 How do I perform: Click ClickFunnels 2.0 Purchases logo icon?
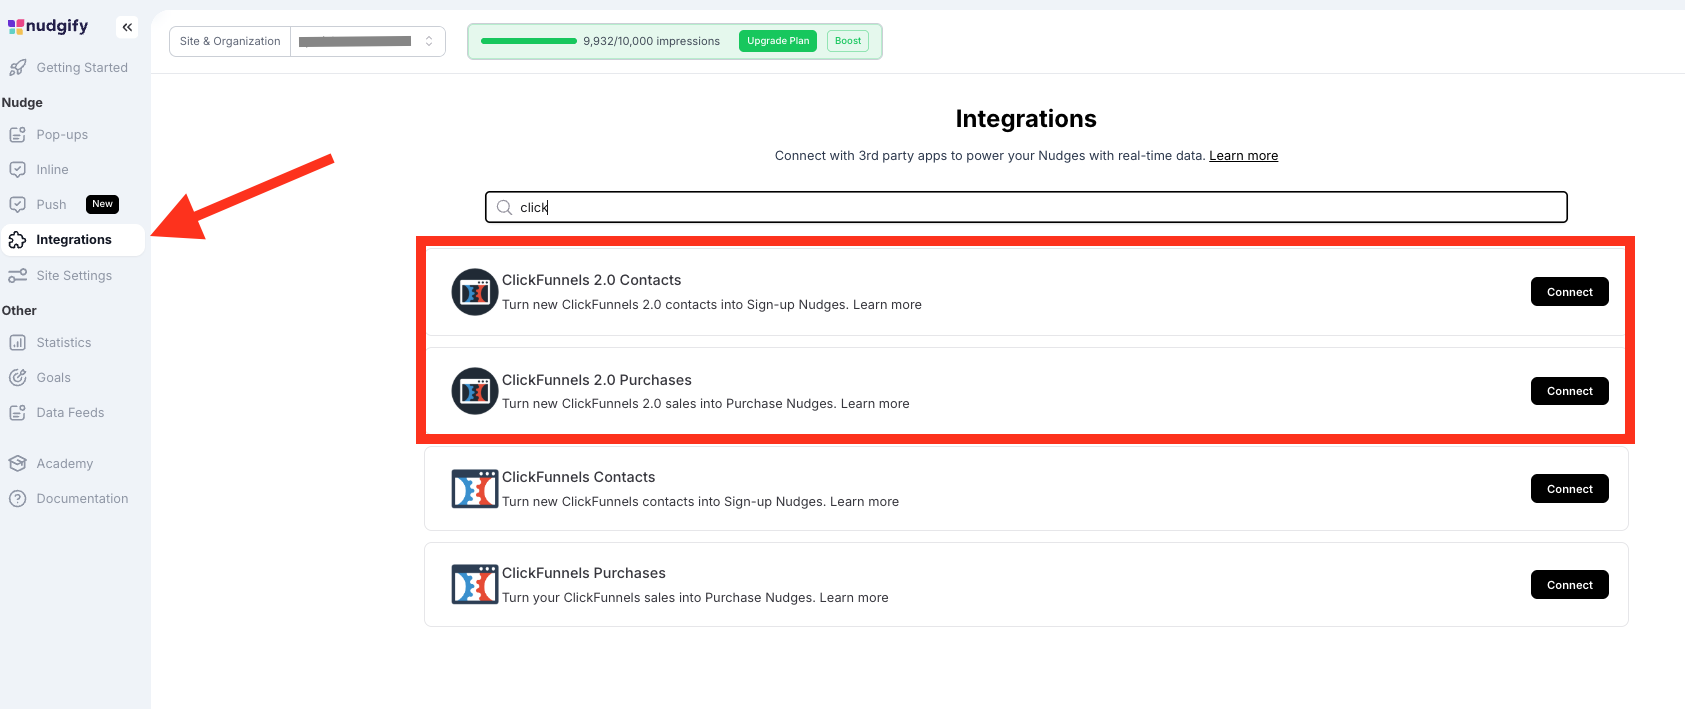pyautogui.click(x=475, y=391)
